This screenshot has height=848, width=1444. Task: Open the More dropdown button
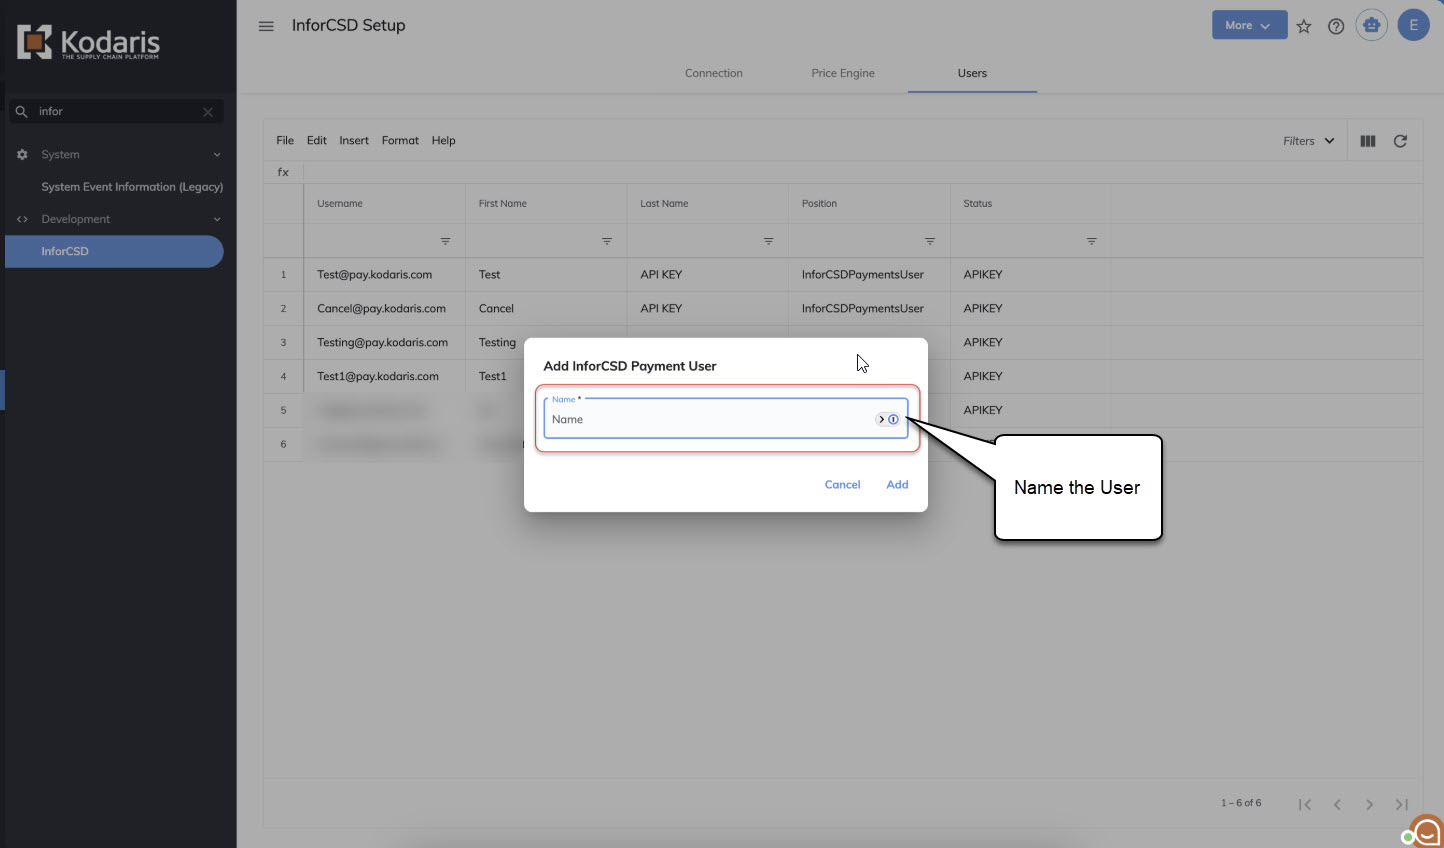(1249, 25)
